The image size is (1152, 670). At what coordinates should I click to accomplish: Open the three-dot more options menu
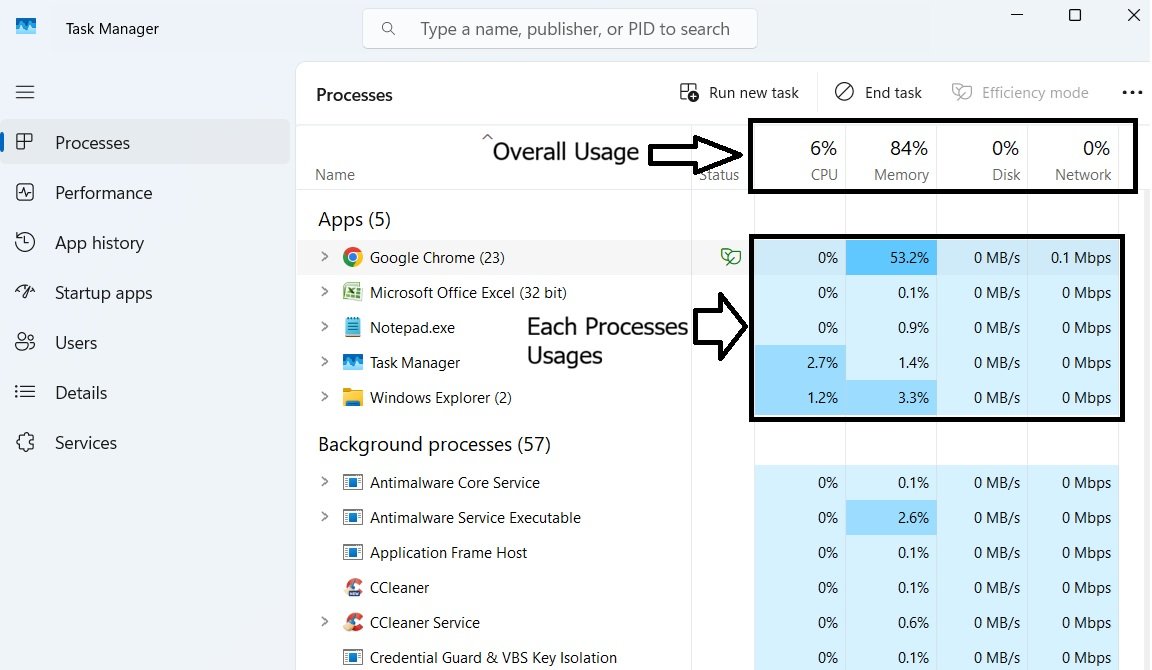click(1132, 93)
